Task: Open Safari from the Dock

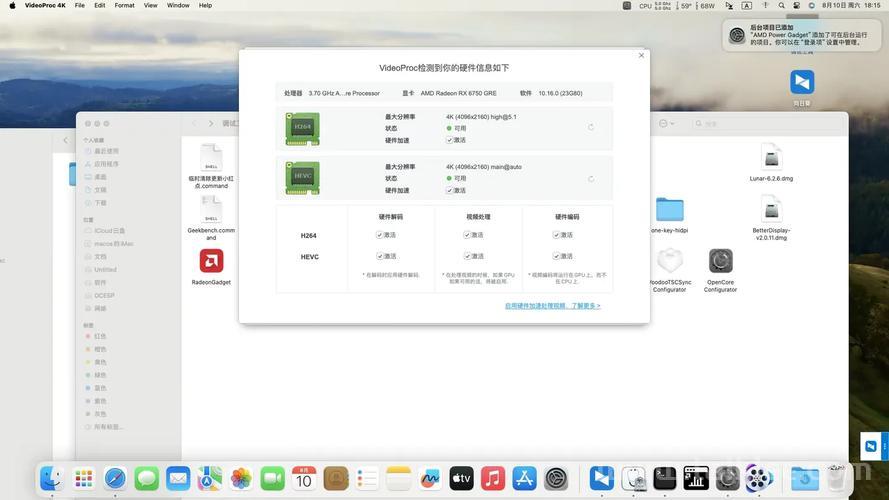Action: click(115, 478)
